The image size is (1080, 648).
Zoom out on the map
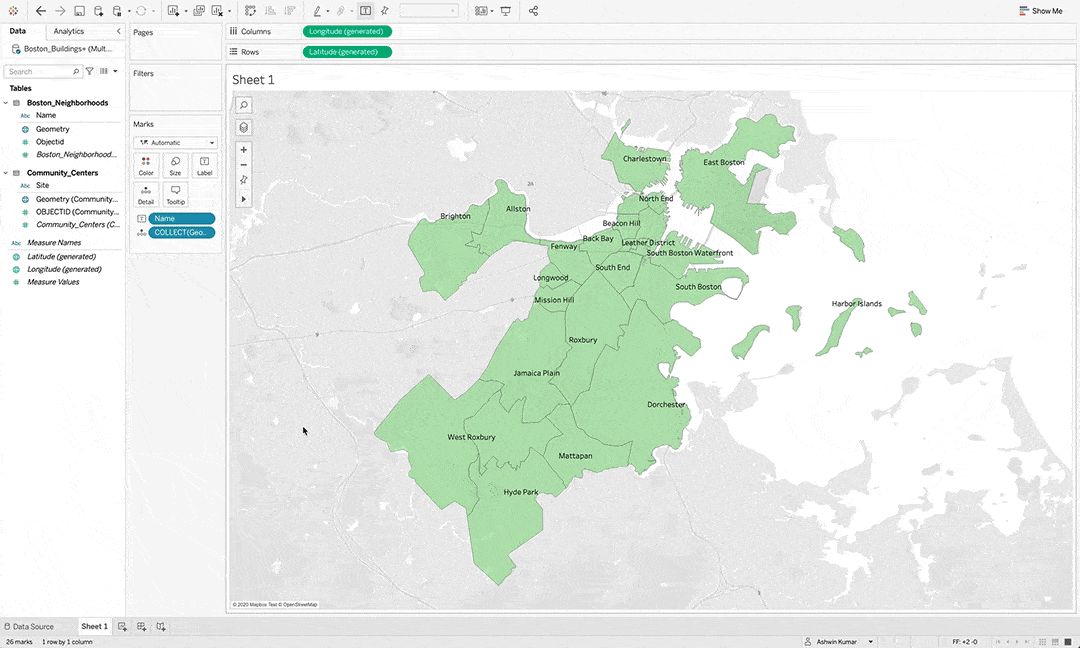244,165
